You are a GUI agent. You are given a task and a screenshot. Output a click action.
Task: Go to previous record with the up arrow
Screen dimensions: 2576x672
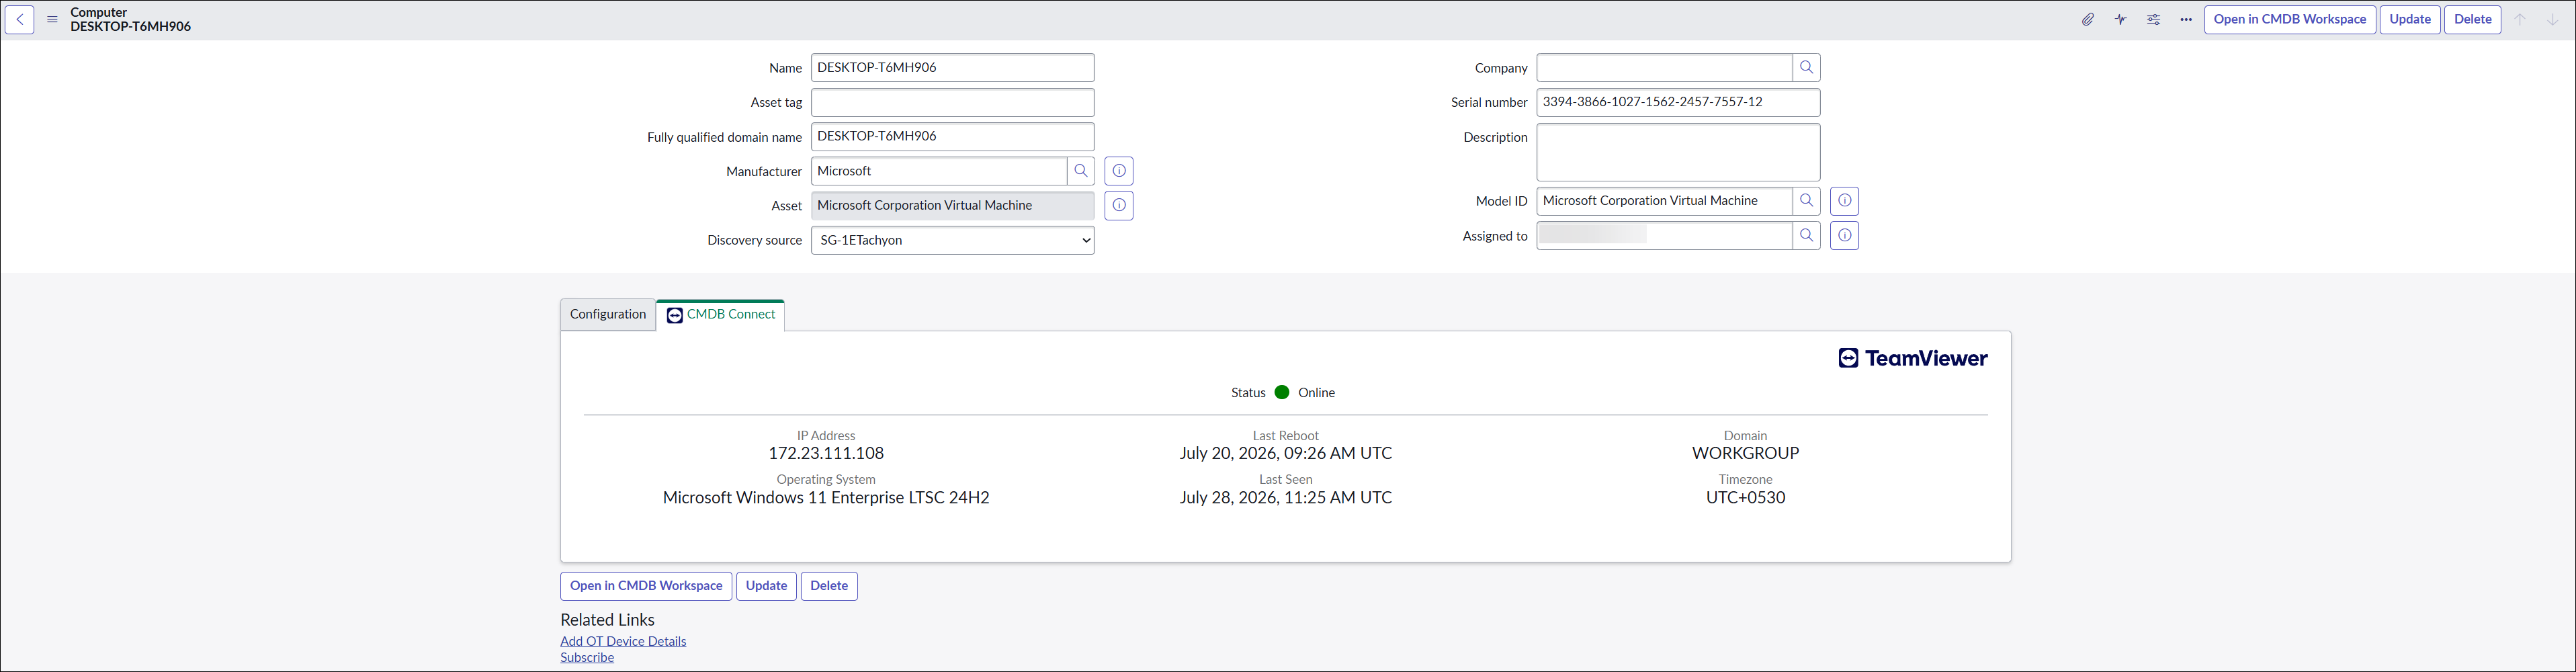click(x=2520, y=19)
